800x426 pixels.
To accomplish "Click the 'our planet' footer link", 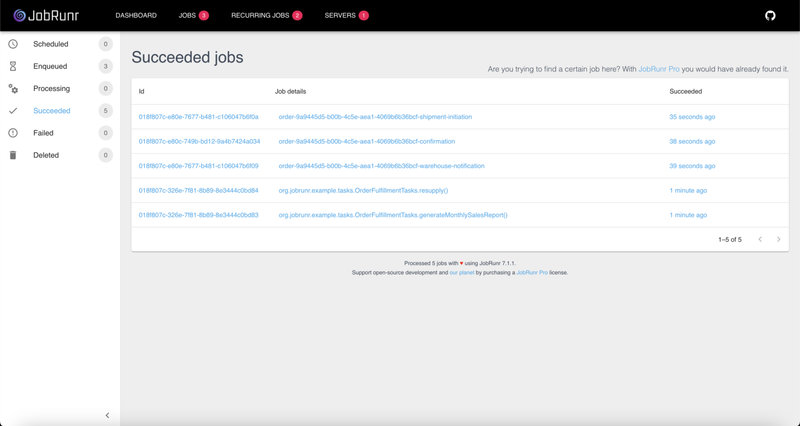I will [x=462, y=272].
